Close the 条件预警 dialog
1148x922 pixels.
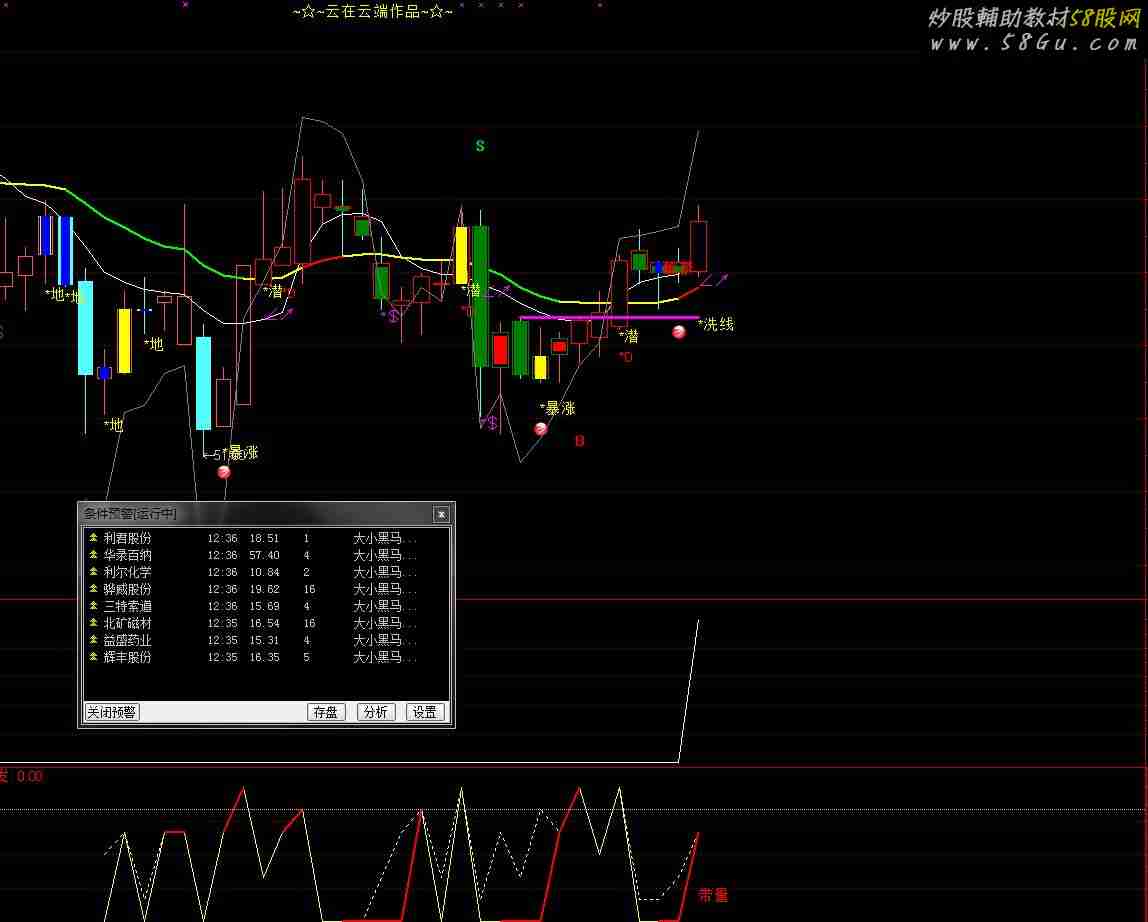(x=441, y=514)
